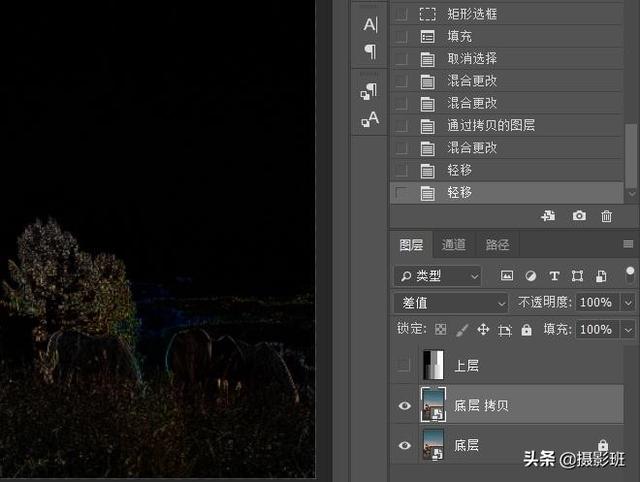Image resolution: width=640 pixels, height=482 pixels.
Task: Select the 上层 layer
Action: (507, 364)
